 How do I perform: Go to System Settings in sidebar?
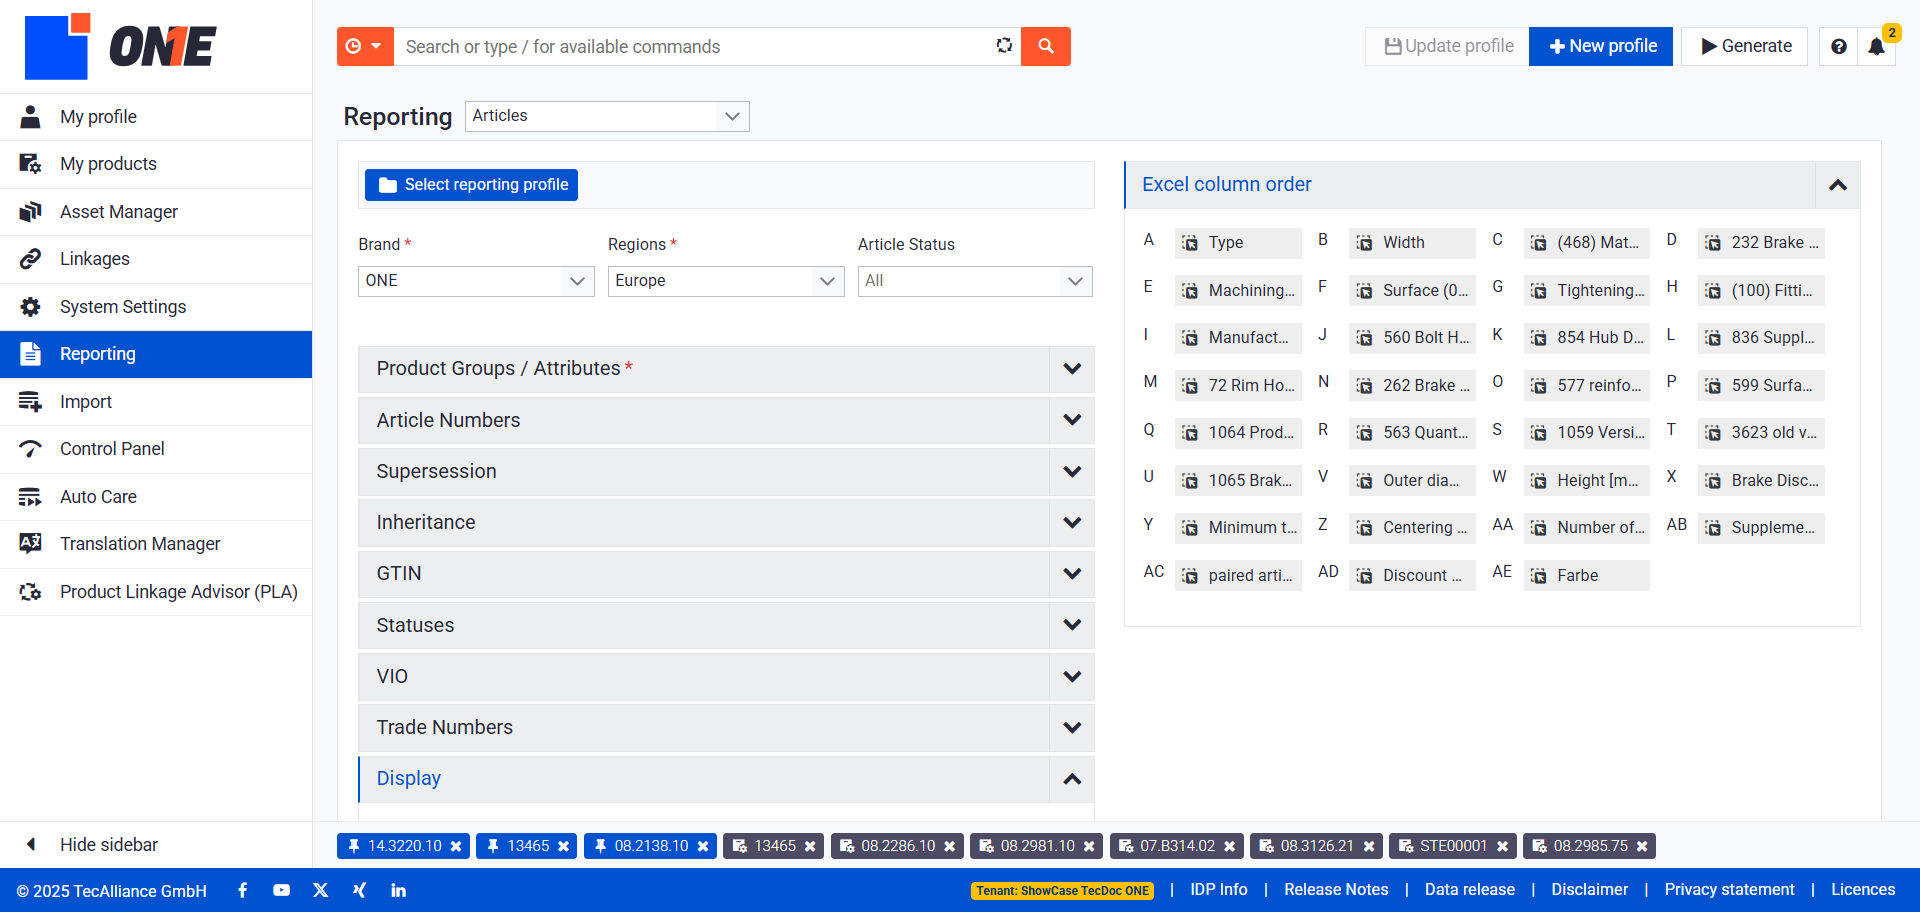(x=156, y=307)
